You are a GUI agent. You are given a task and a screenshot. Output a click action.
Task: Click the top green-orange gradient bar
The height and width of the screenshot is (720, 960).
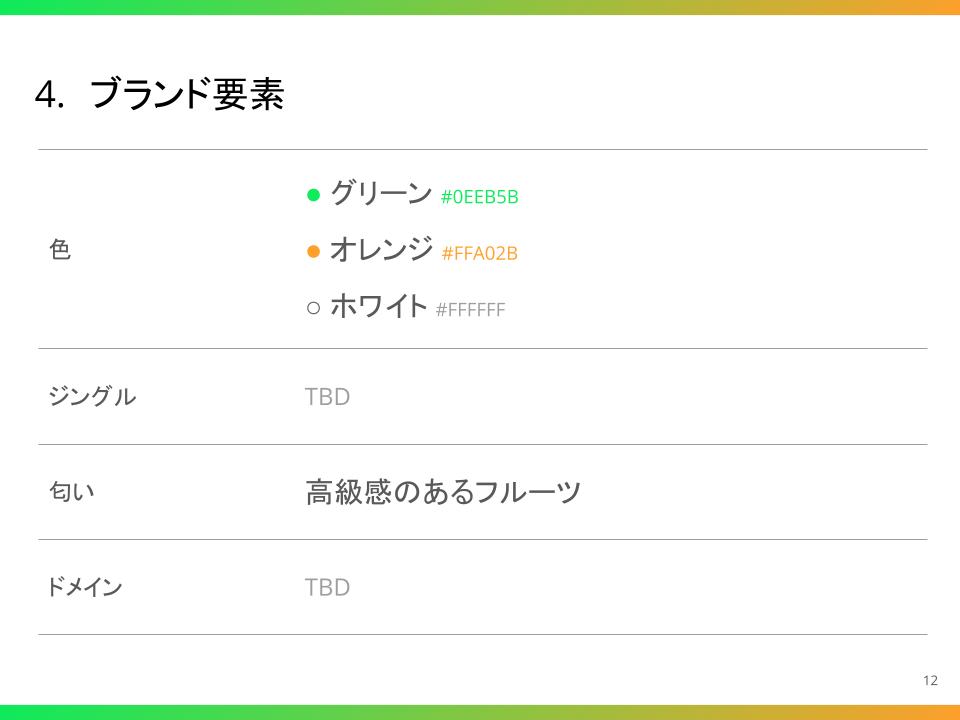pyautogui.click(x=480, y=7)
